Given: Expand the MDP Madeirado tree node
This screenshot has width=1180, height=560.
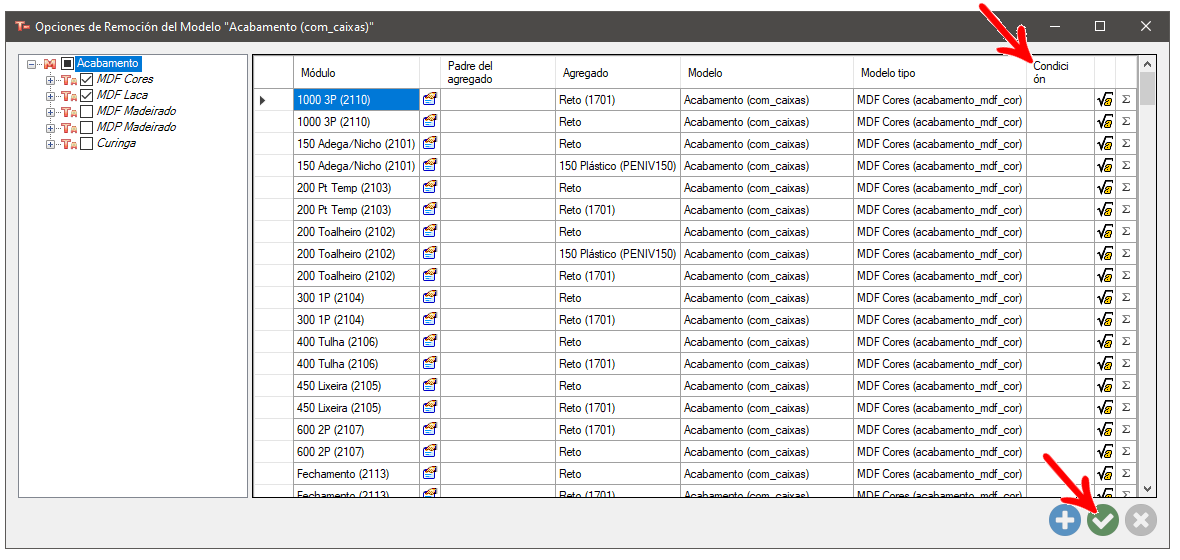Looking at the screenshot, I should point(50,128).
